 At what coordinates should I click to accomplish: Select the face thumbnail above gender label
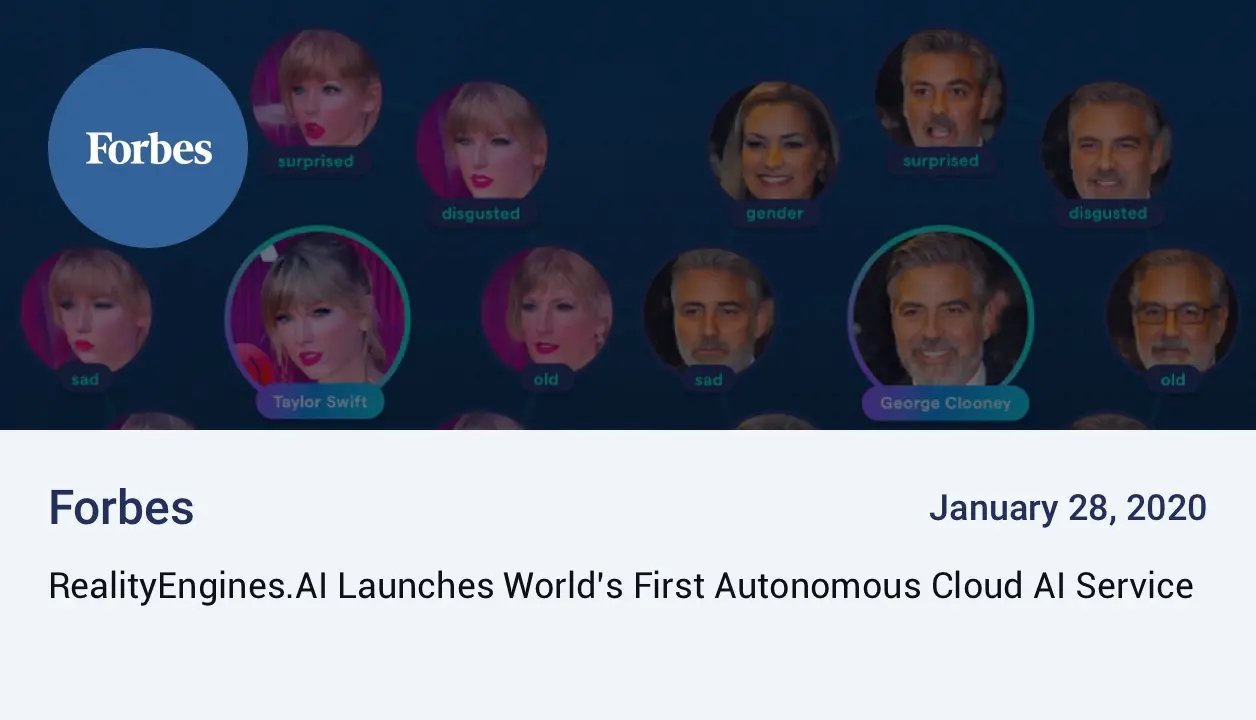pyautogui.click(x=774, y=143)
